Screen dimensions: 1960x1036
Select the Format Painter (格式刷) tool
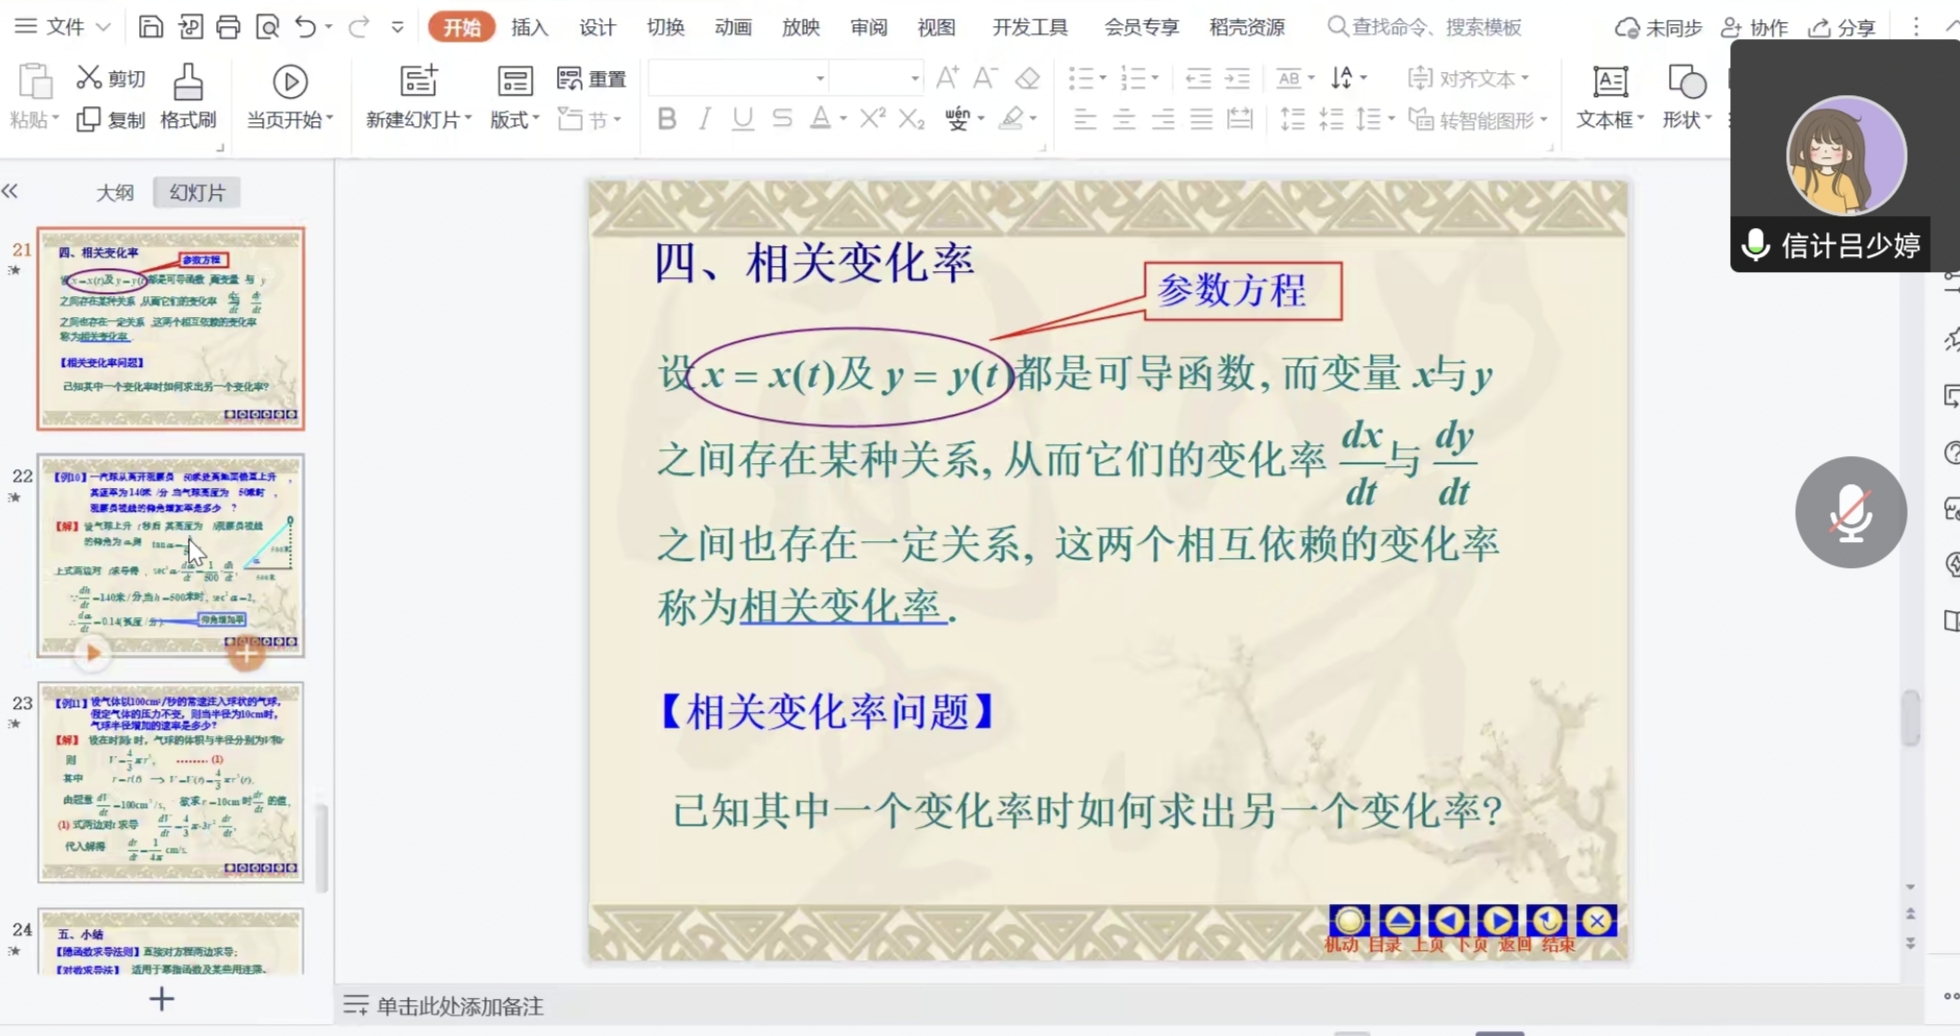(188, 97)
